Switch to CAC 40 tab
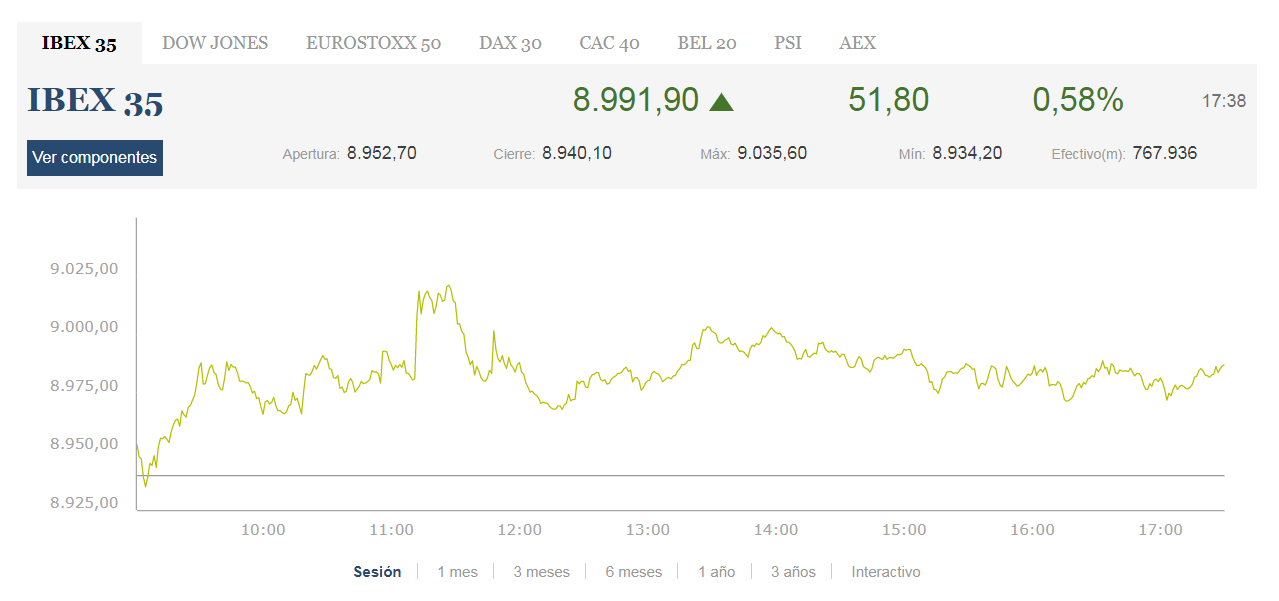This screenshot has width=1279, height=601. (x=609, y=43)
